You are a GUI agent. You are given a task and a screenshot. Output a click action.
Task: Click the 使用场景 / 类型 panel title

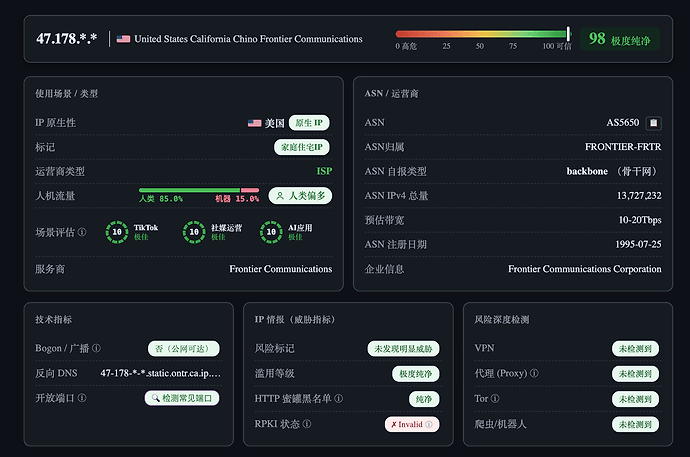click(x=66, y=94)
